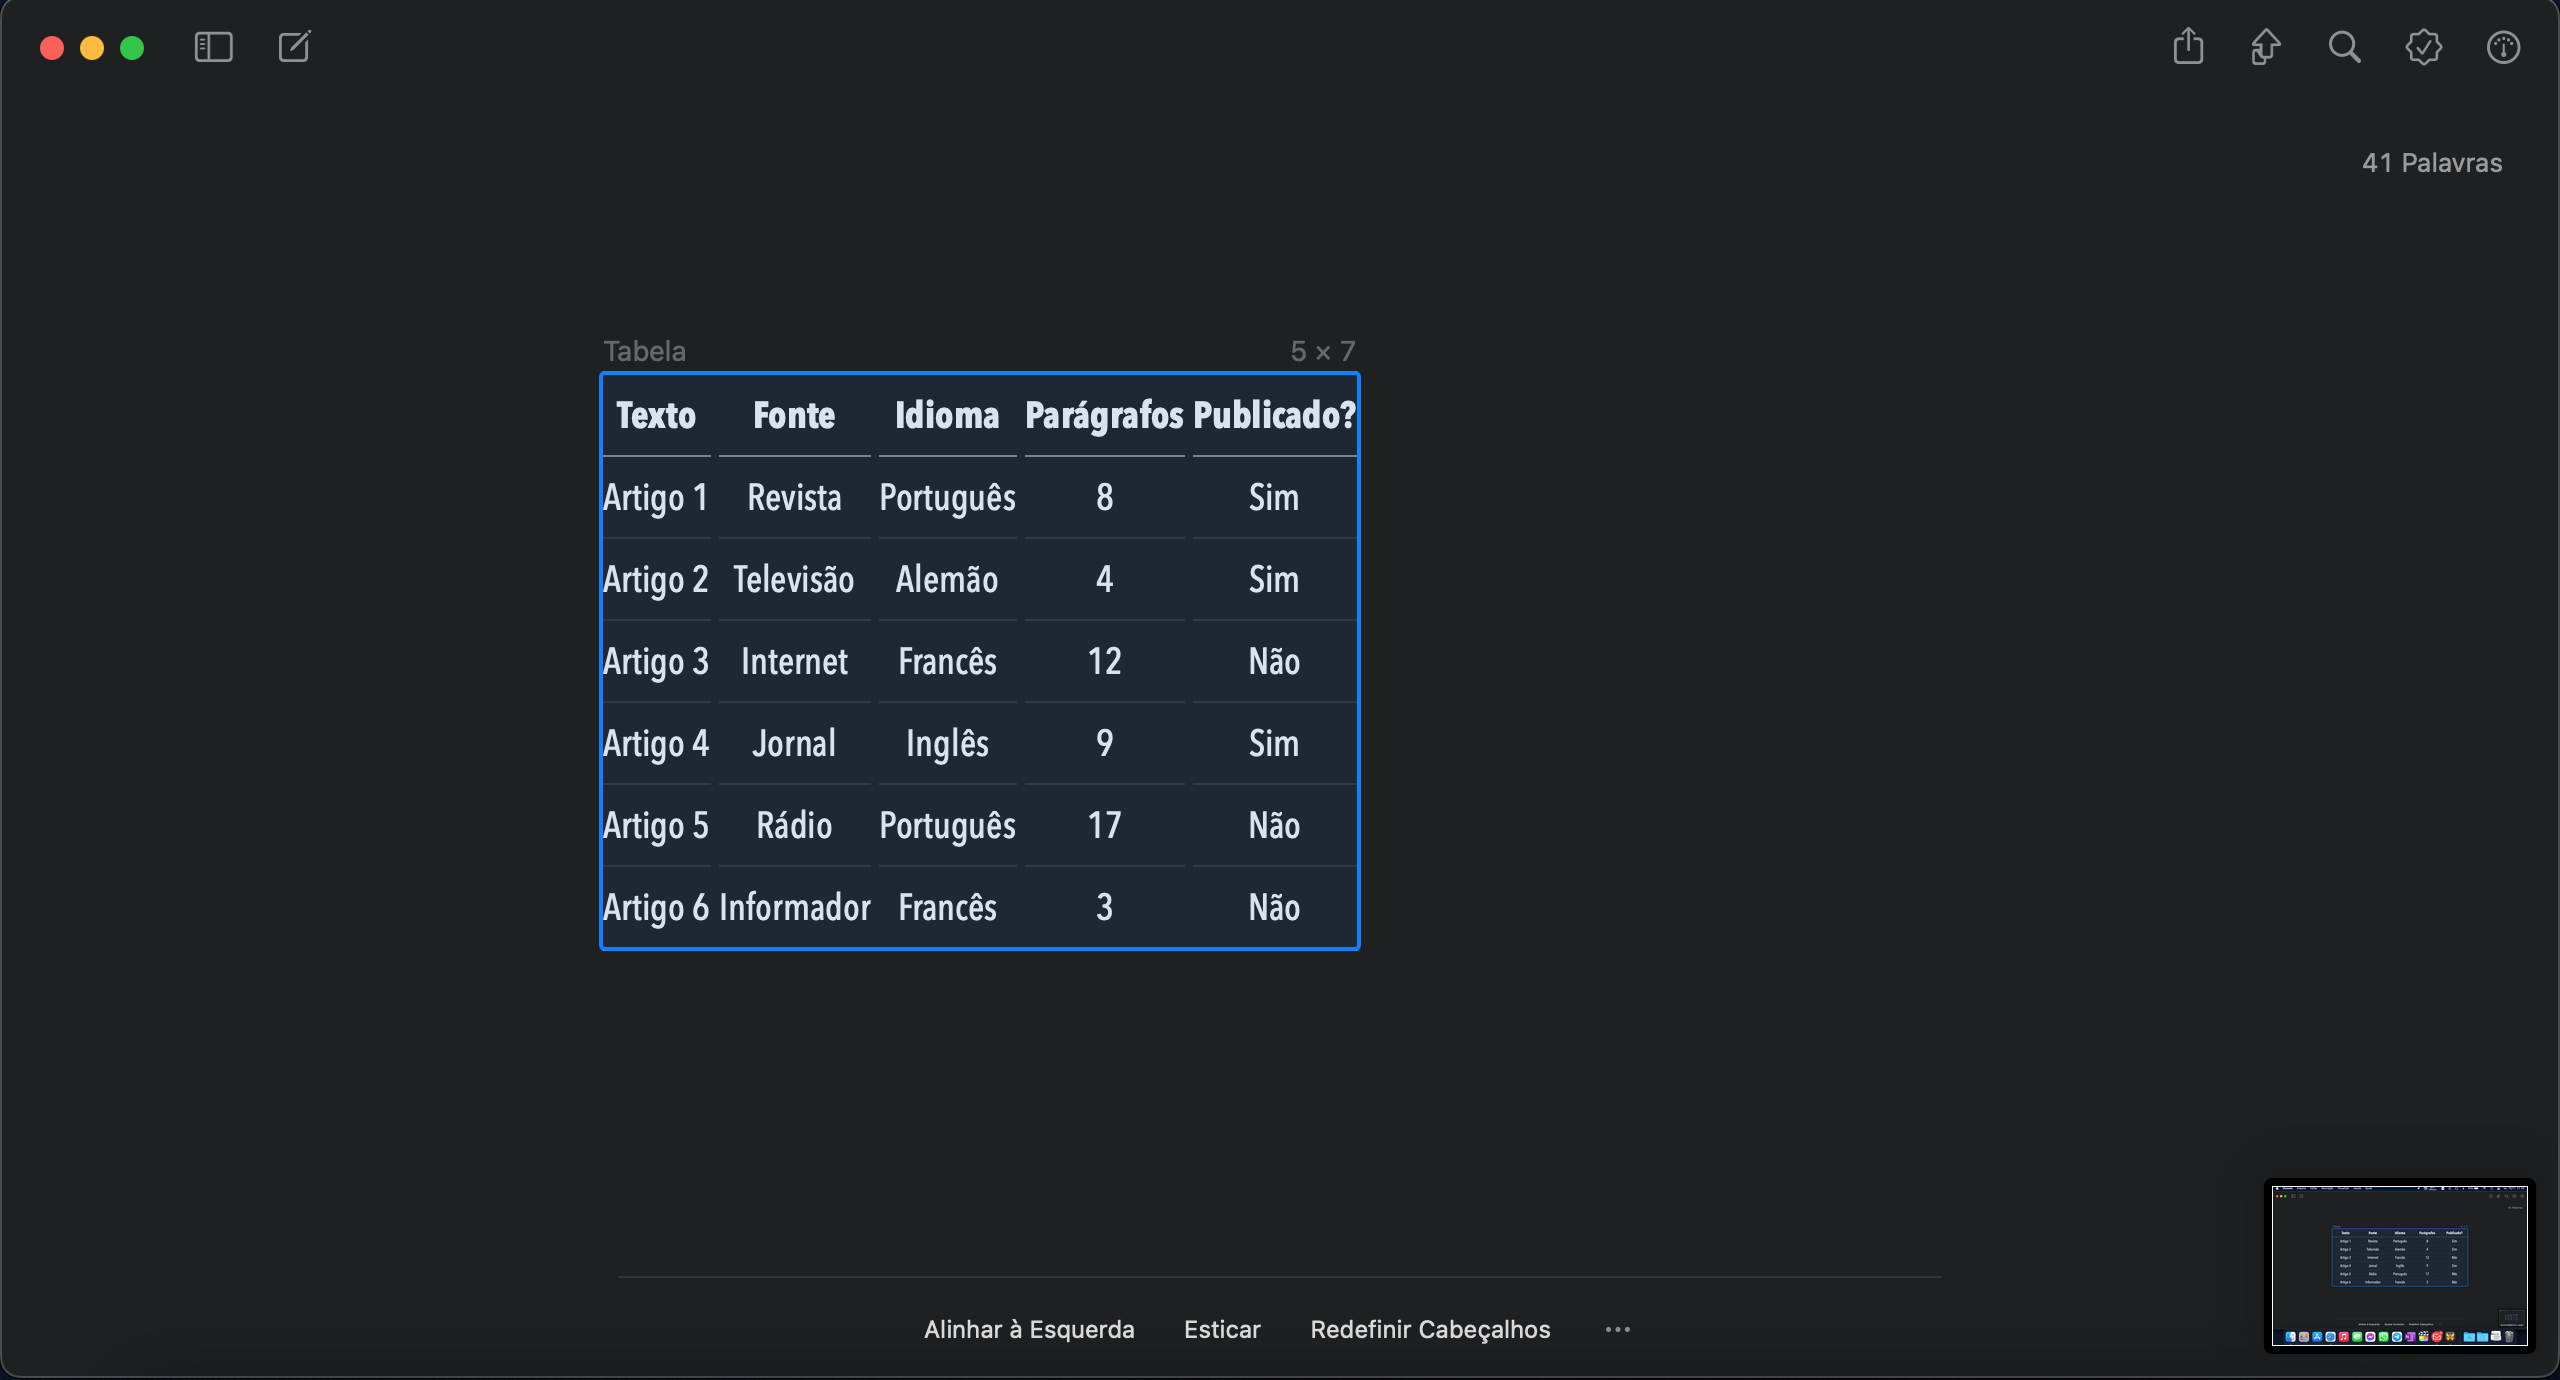Select the paragraph count 4 cell
The image size is (2560, 1380).
pyautogui.click(x=1104, y=579)
